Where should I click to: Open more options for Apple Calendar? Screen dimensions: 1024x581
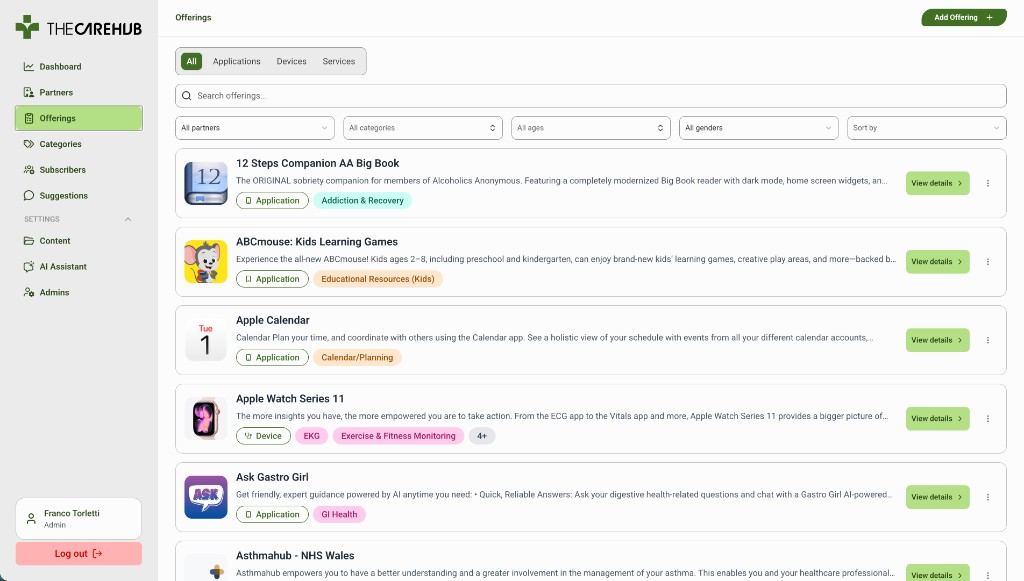tap(987, 340)
